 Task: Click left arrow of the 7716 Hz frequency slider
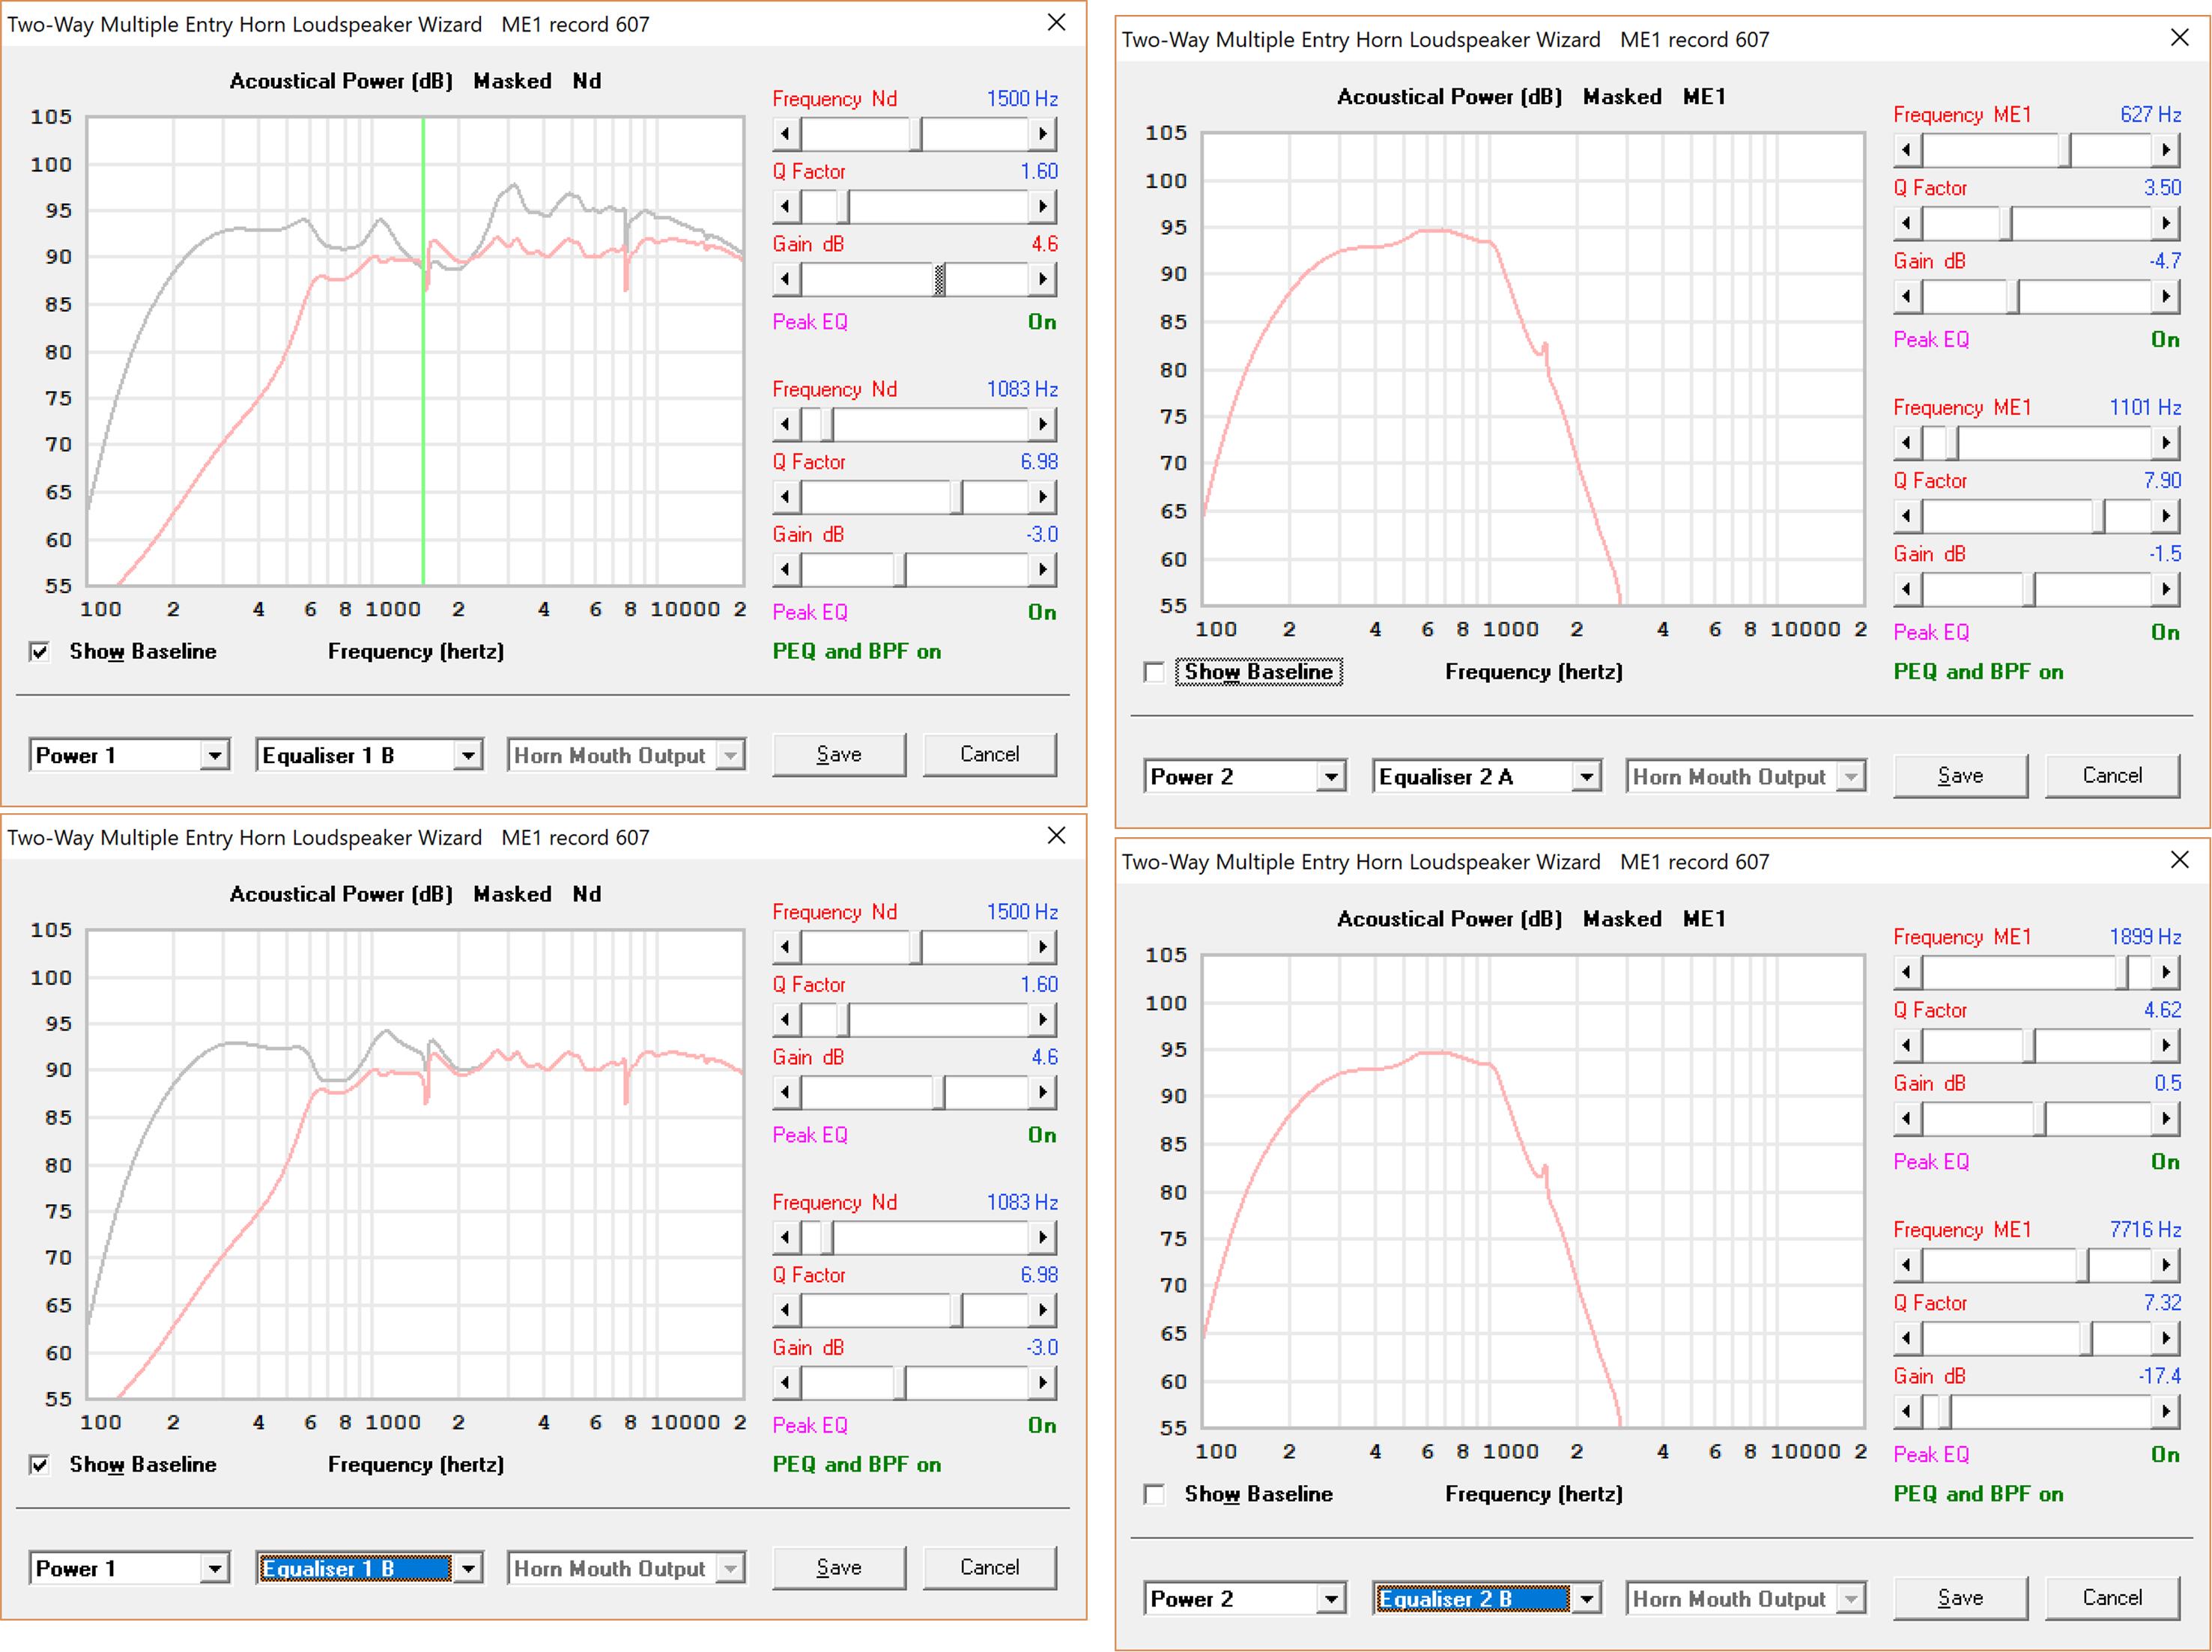(x=1907, y=1265)
